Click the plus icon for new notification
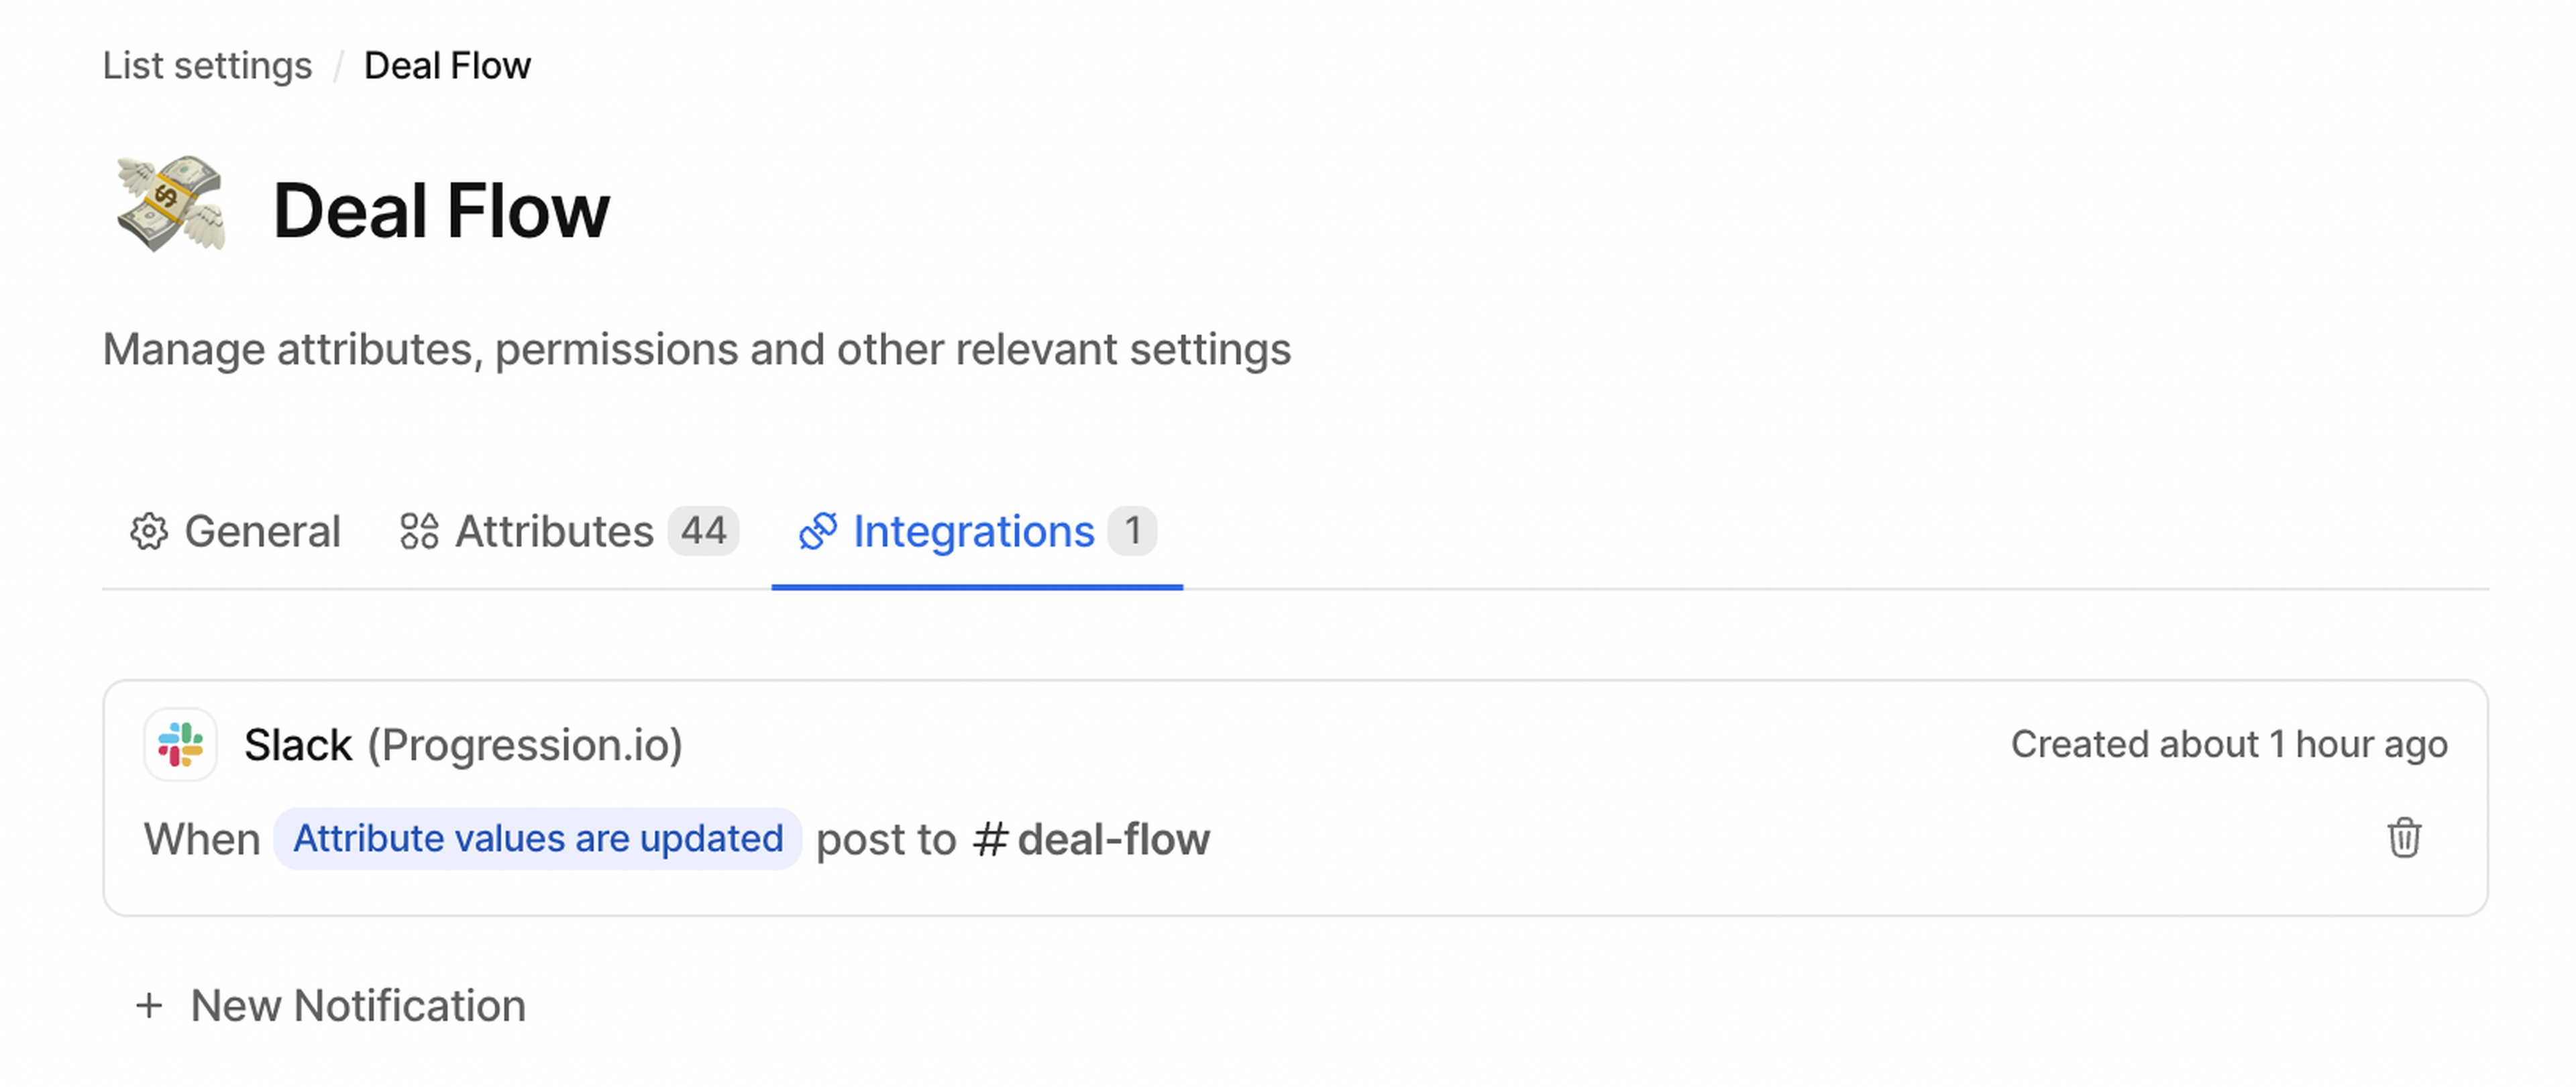2576x1087 pixels. pos(149,1006)
